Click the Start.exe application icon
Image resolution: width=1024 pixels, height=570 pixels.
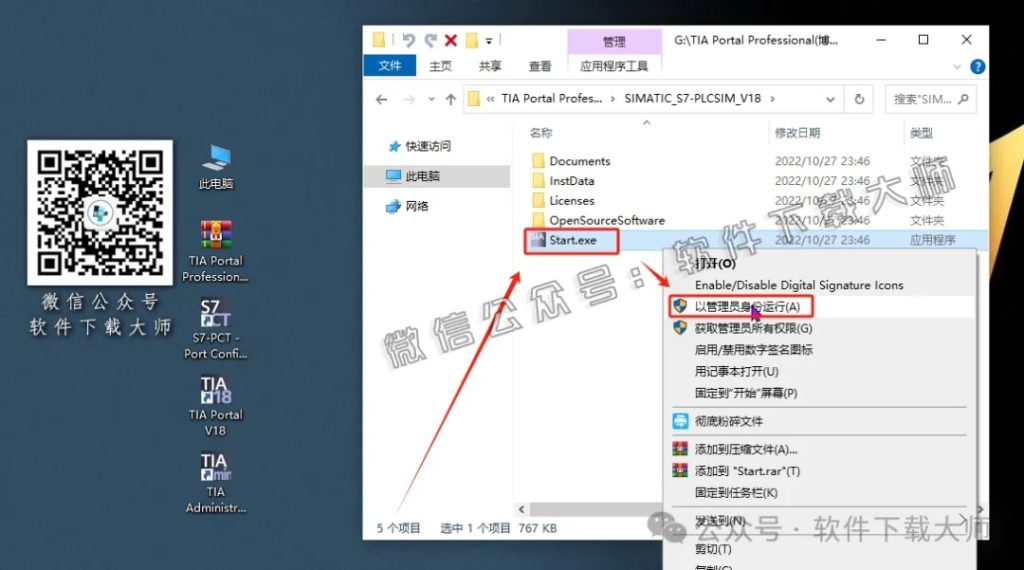pos(538,240)
